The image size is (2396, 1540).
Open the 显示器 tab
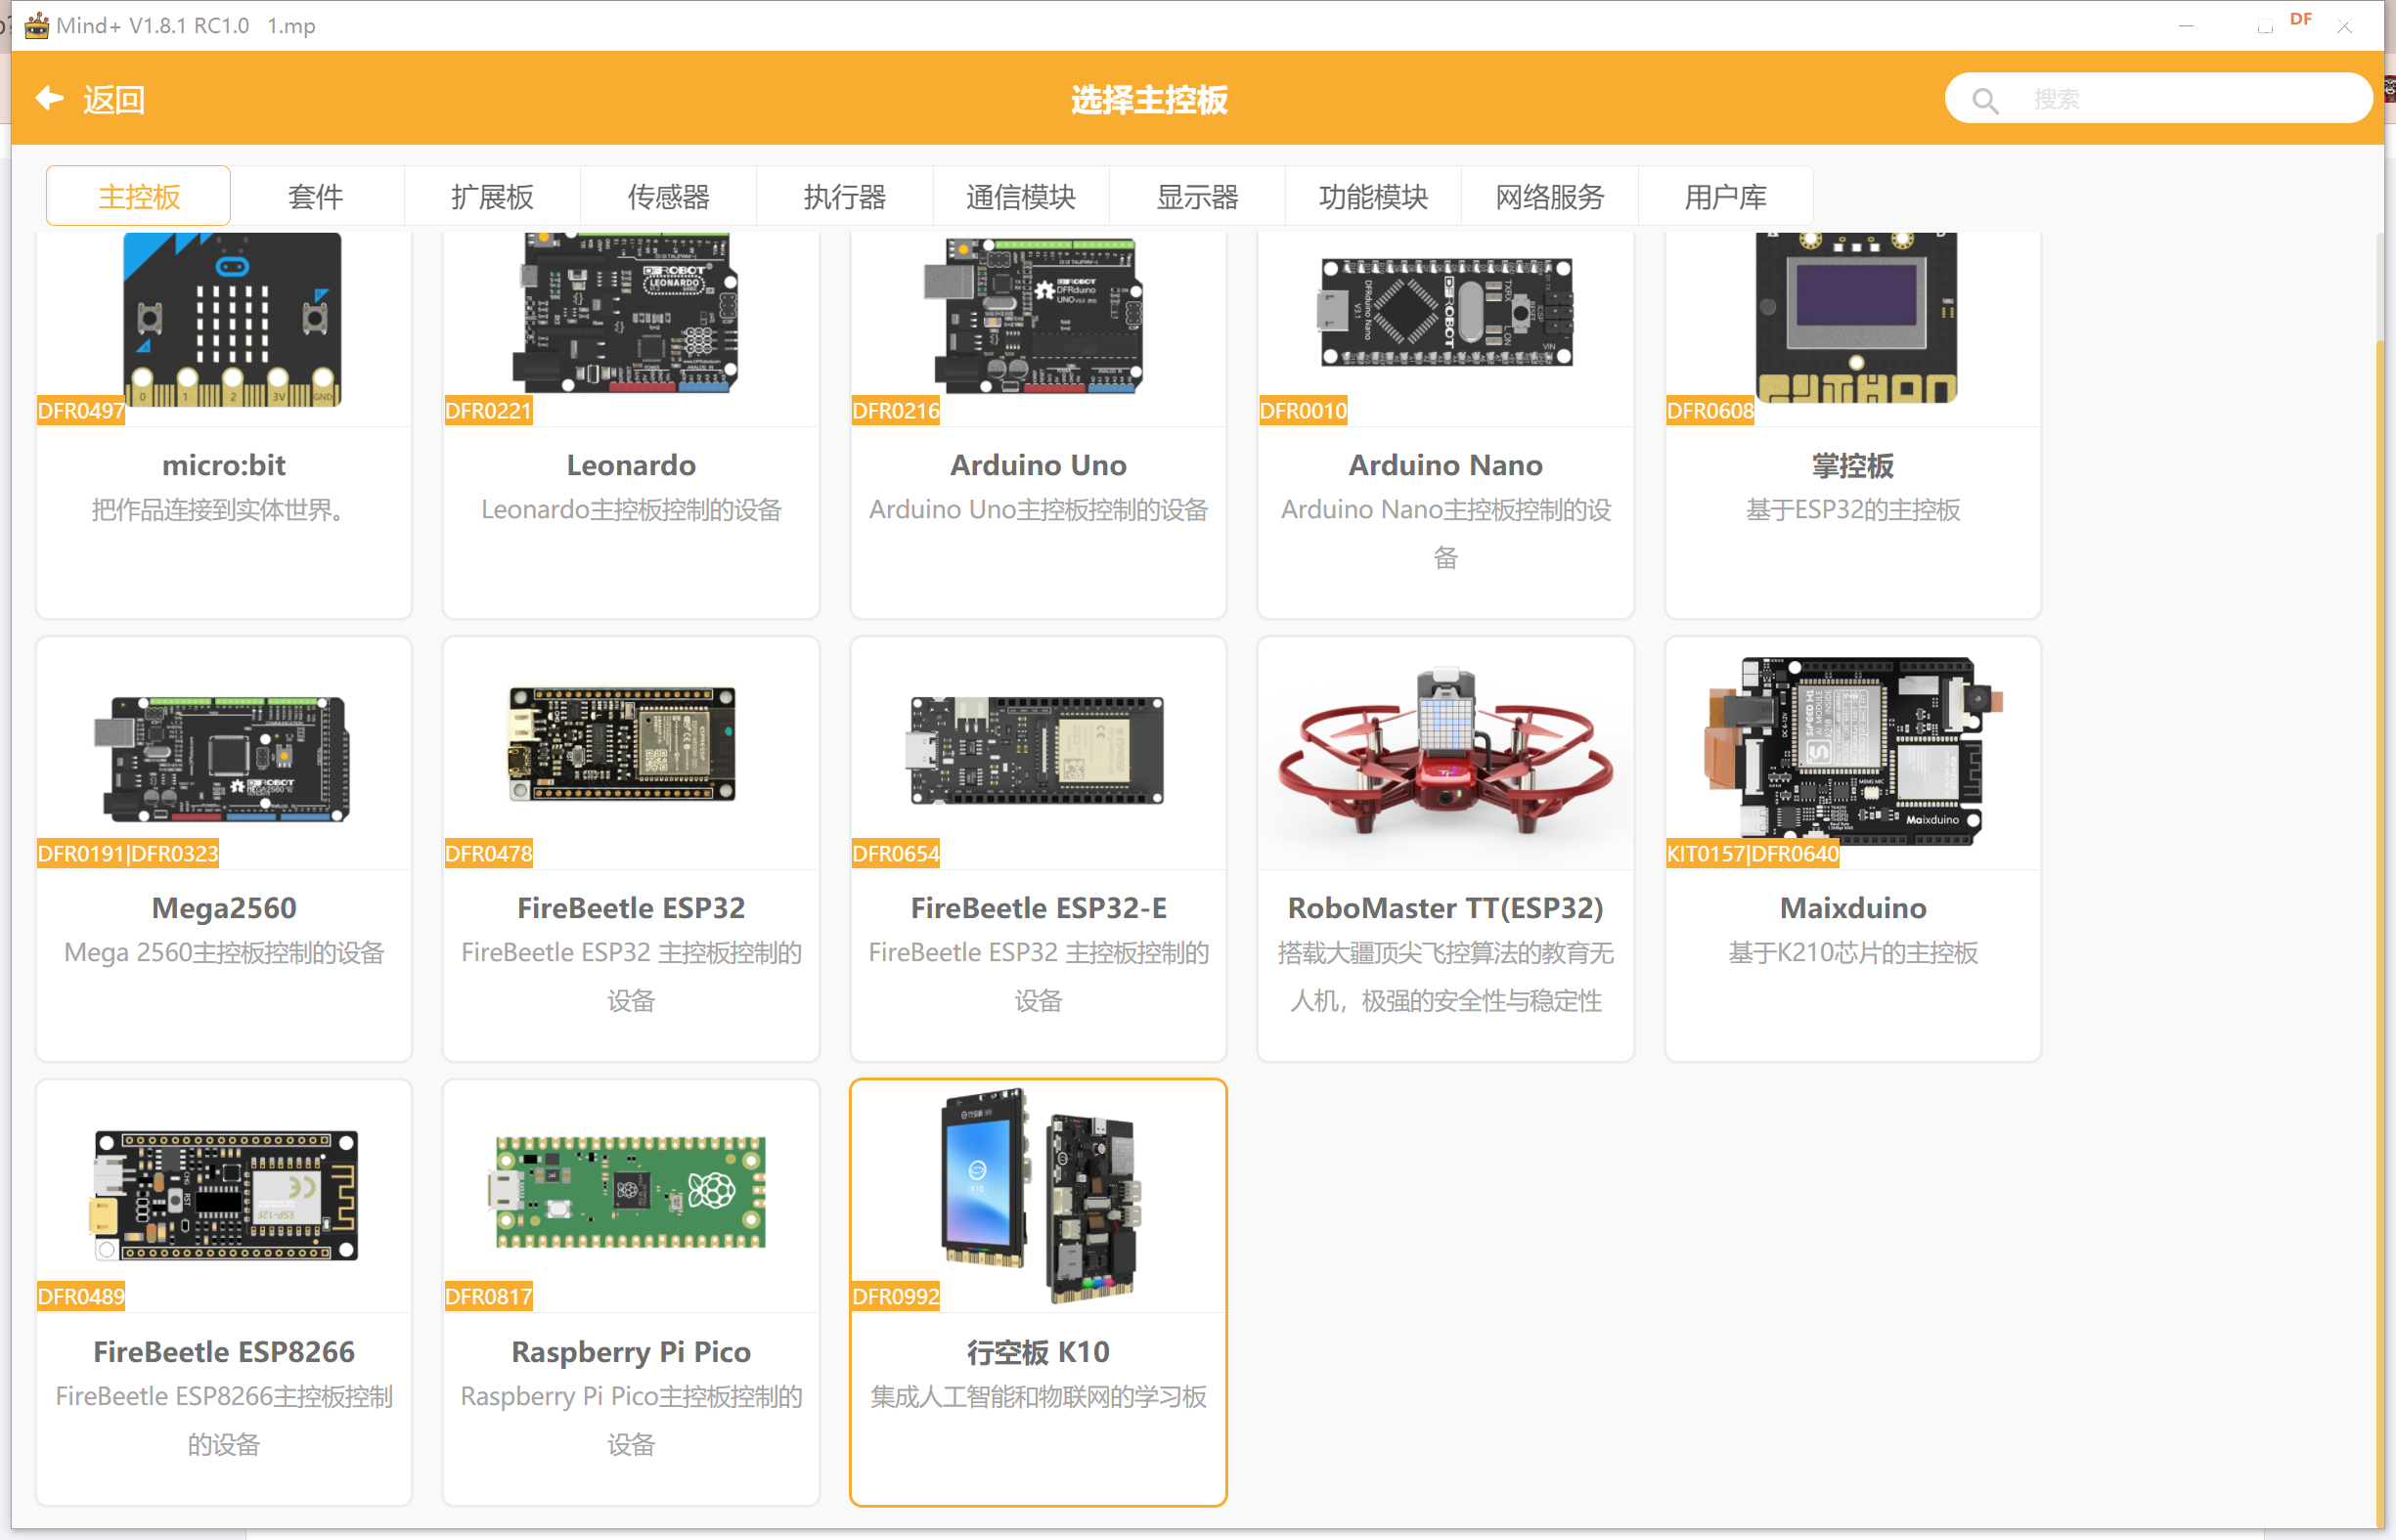(1197, 196)
